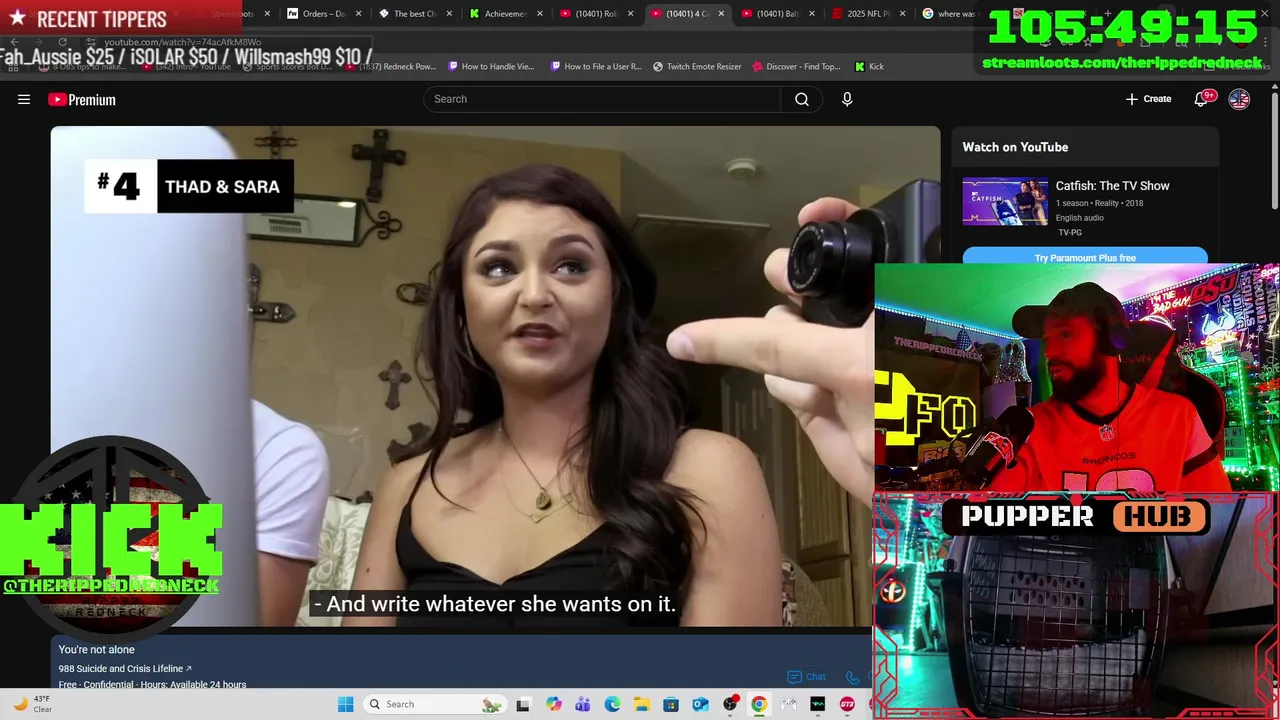Click the YouTube search magnifier button
Screen dimensions: 1280x720
802,99
